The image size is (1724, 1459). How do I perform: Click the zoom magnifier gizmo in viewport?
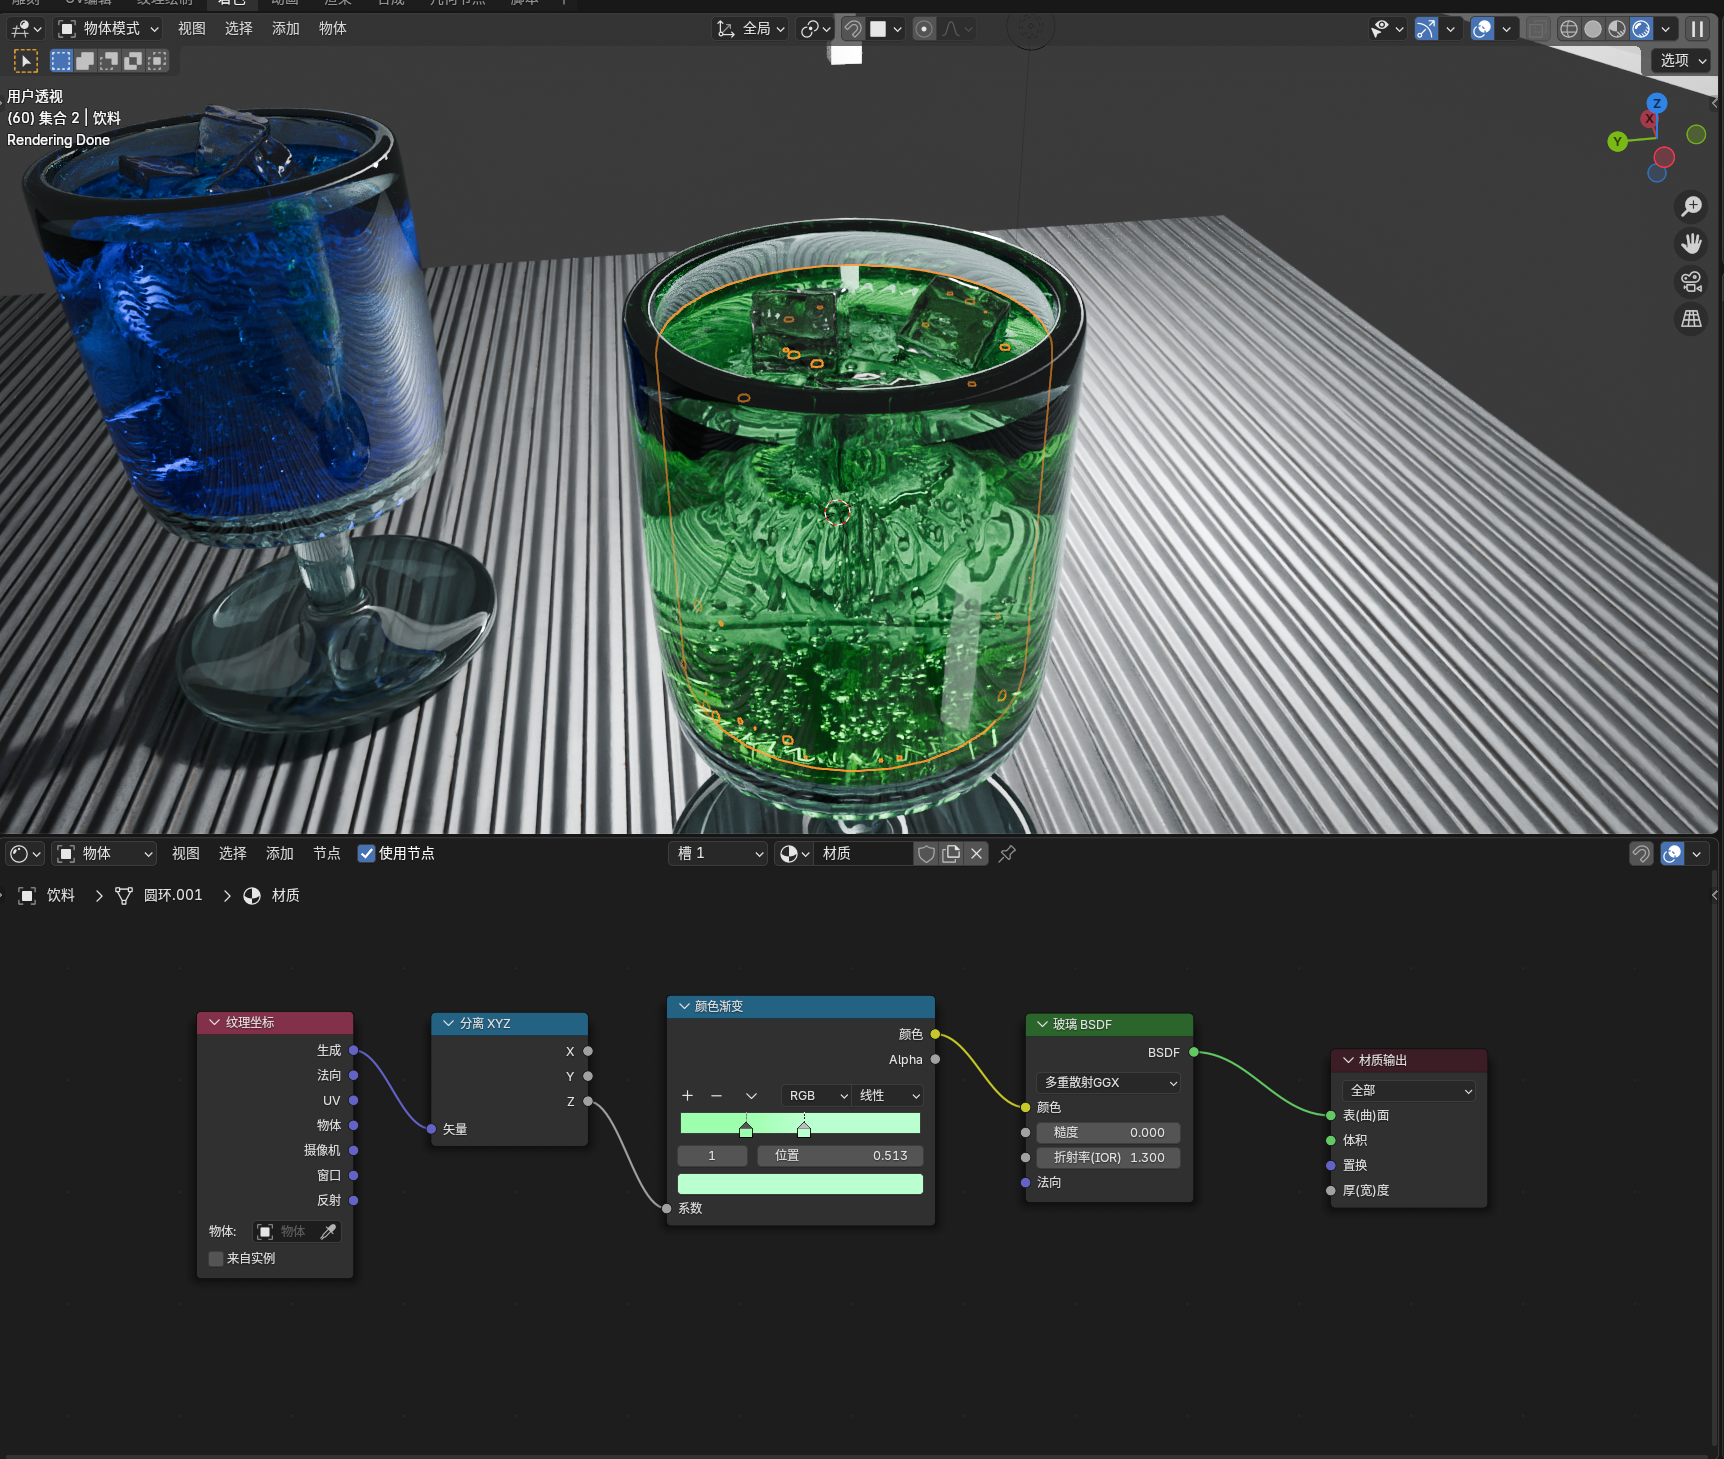[1691, 206]
